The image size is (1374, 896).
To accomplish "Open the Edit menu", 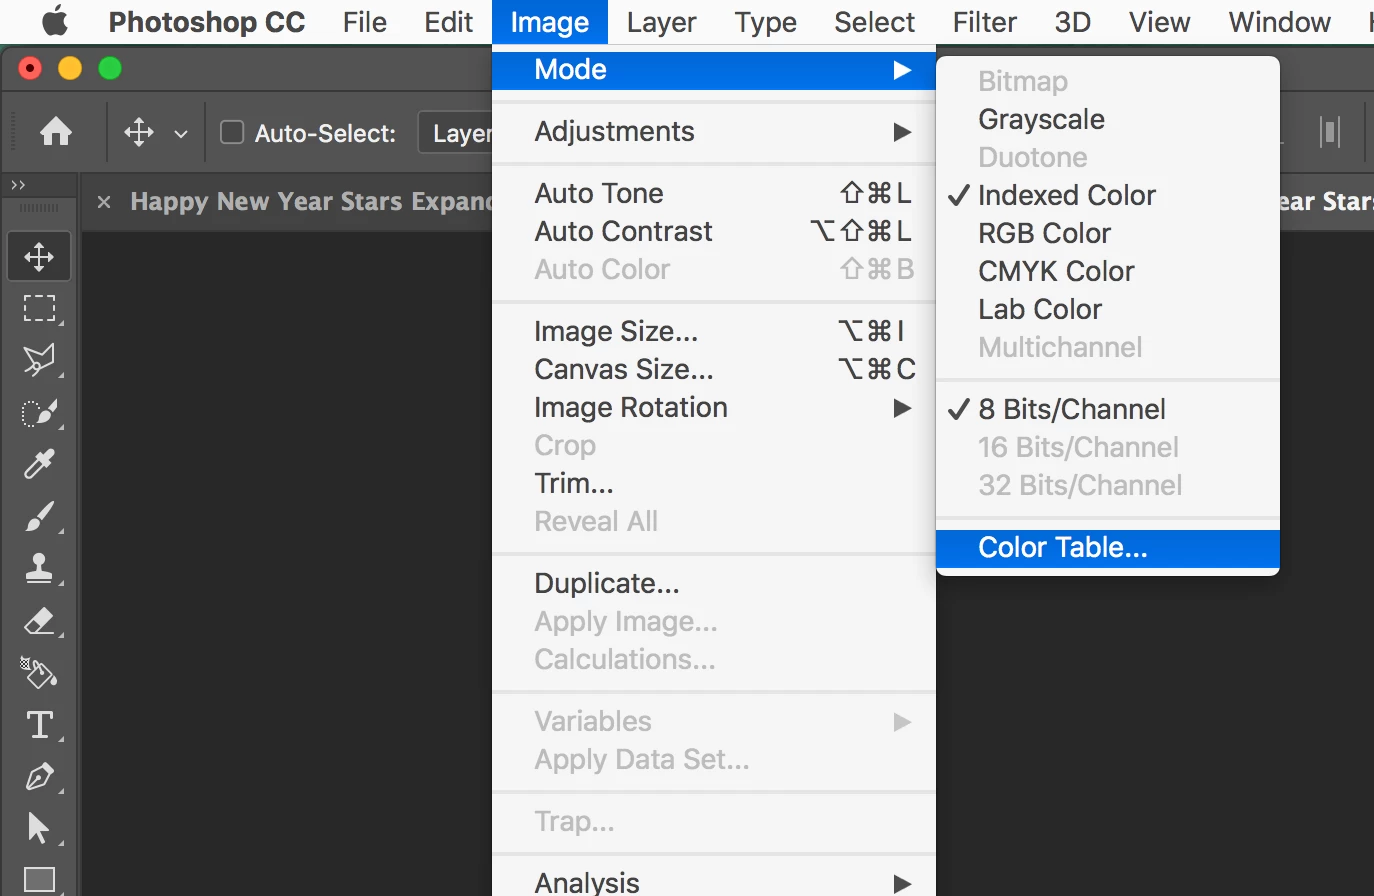I will click(x=448, y=22).
